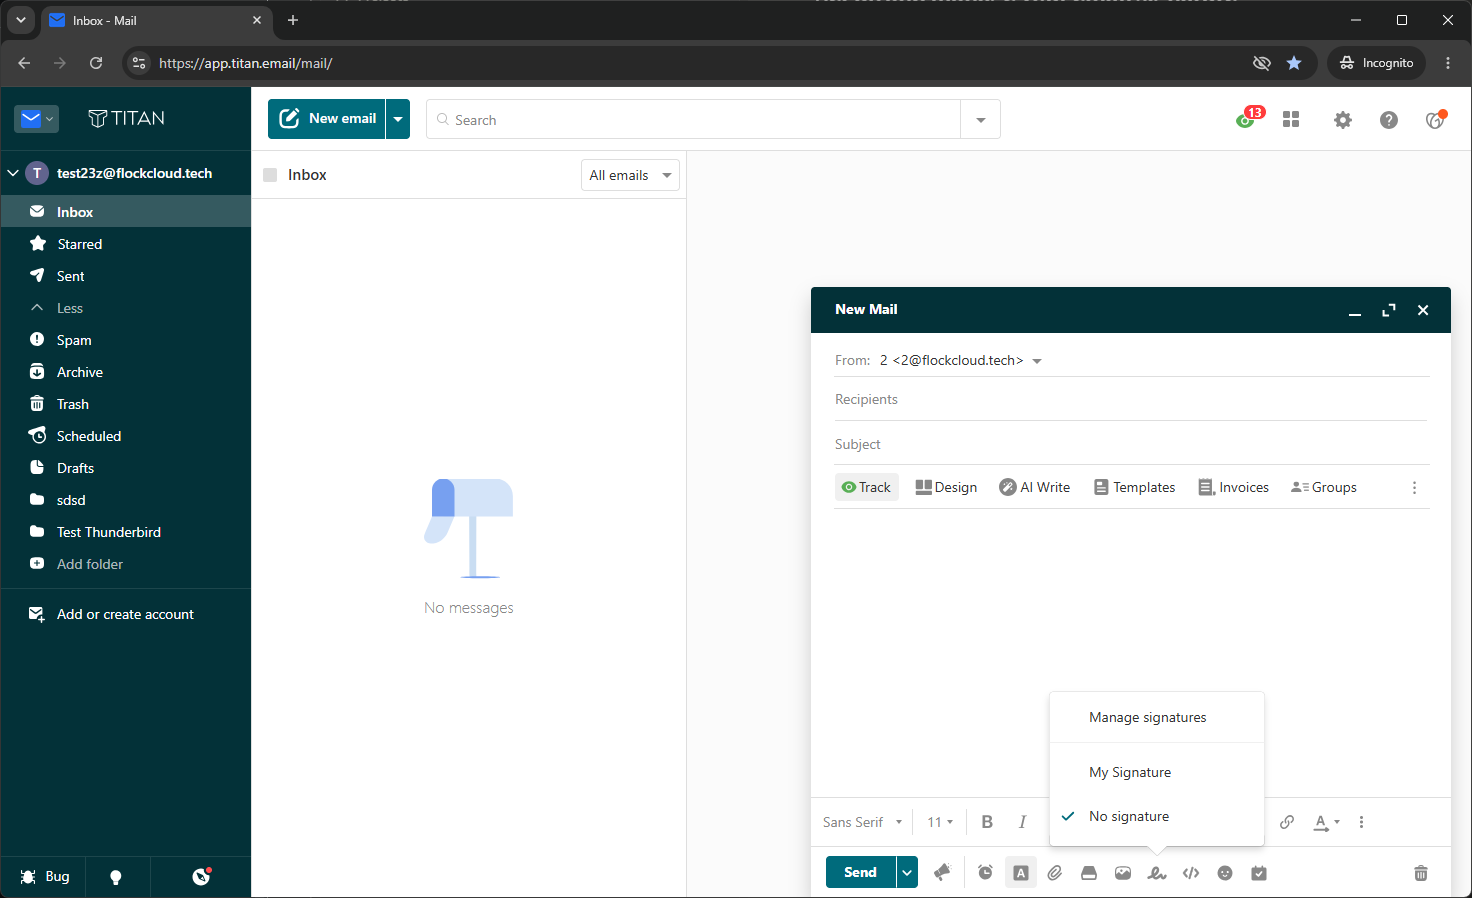Open the emoji picker smiley icon
Image resolution: width=1472 pixels, height=898 pixels.
click(x=1225, y=873)
